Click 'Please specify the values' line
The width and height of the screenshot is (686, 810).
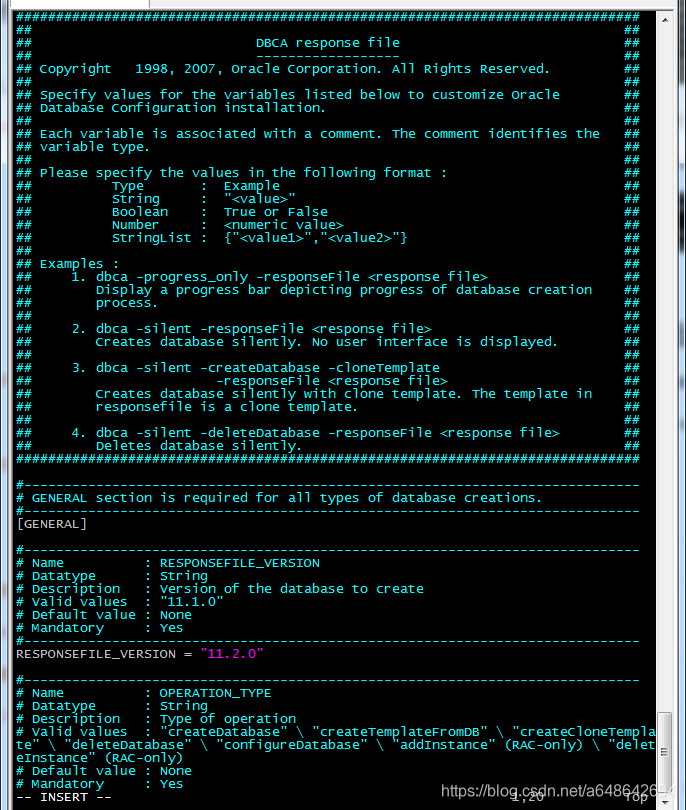tap(243, 173)
